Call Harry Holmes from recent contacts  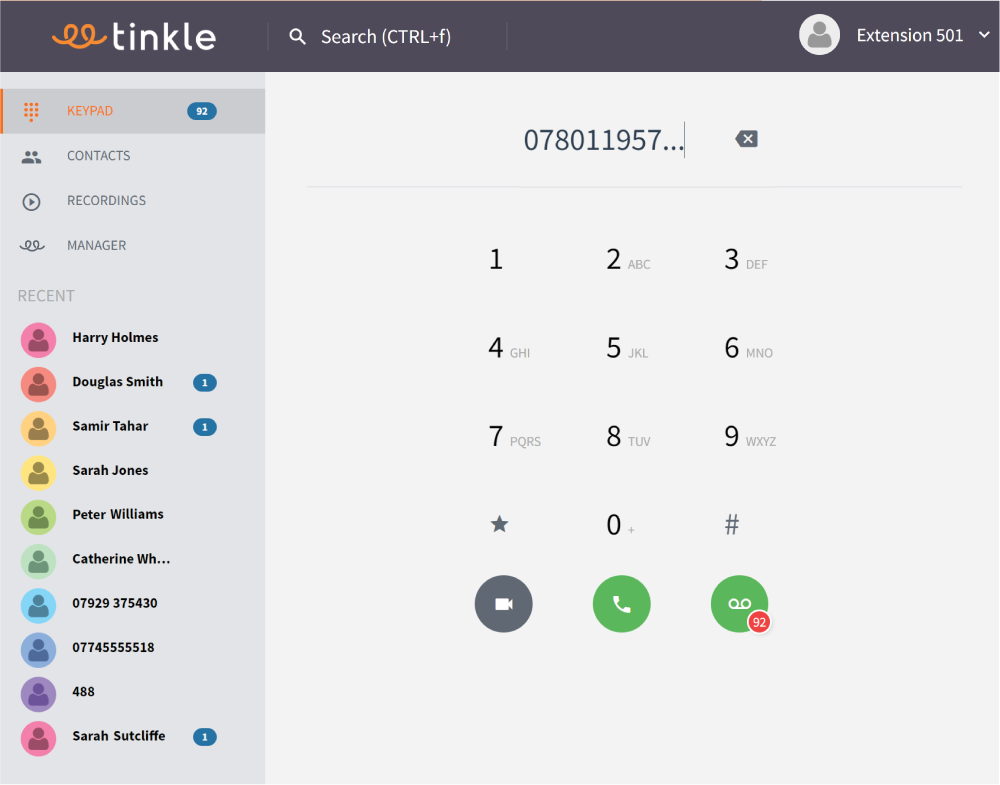[115, 338]
